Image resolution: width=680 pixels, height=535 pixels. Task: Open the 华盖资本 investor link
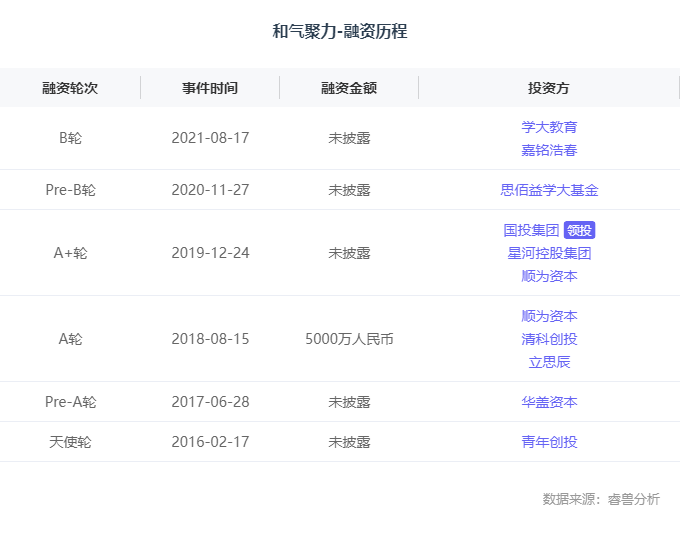[549, 402]
